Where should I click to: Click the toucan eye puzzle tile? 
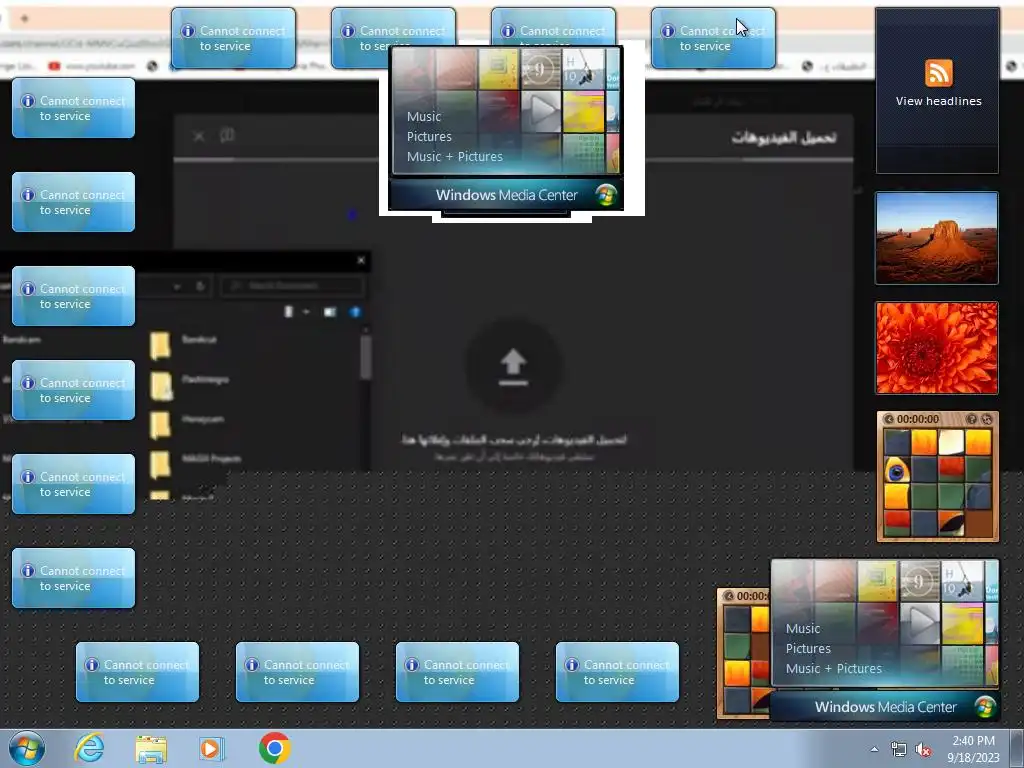pos(897,470)
